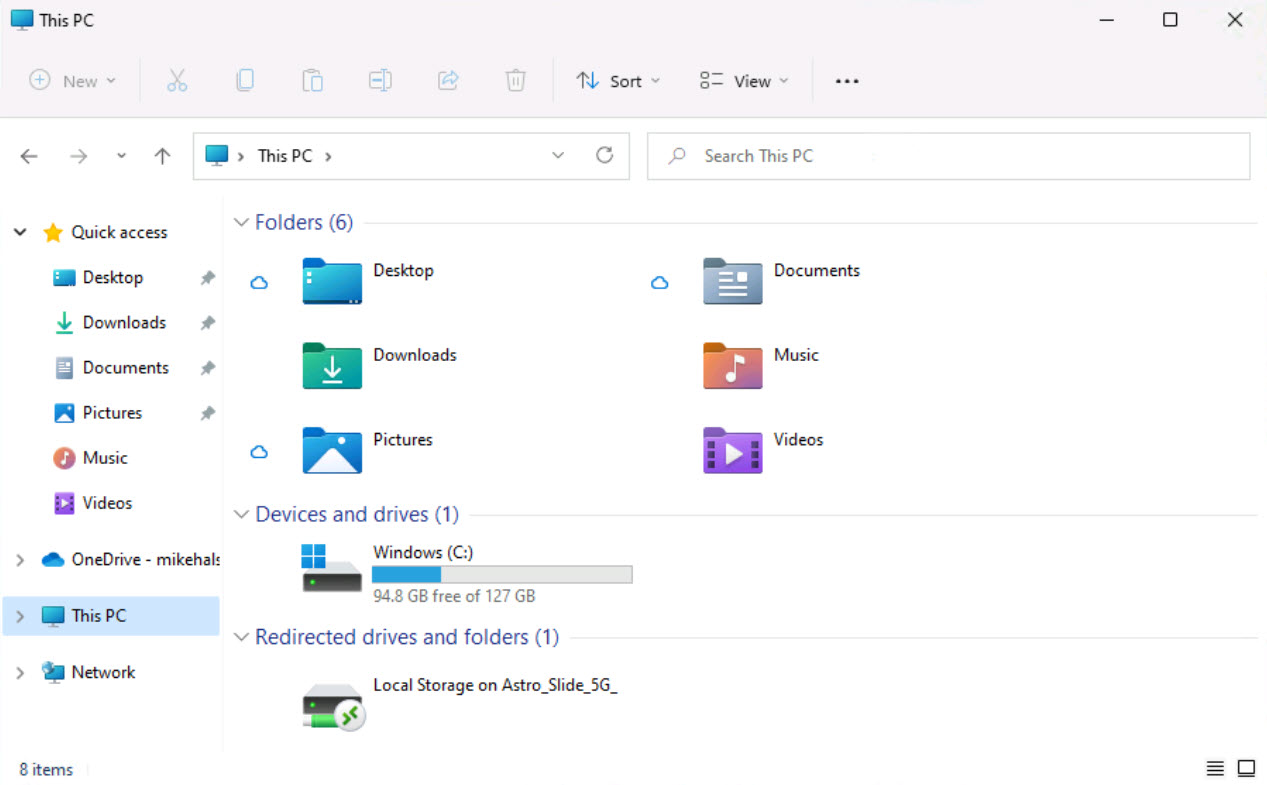1267x785 pixels.
Task: Click the Share icon in toolbar
Action: (x=448, y=81)
